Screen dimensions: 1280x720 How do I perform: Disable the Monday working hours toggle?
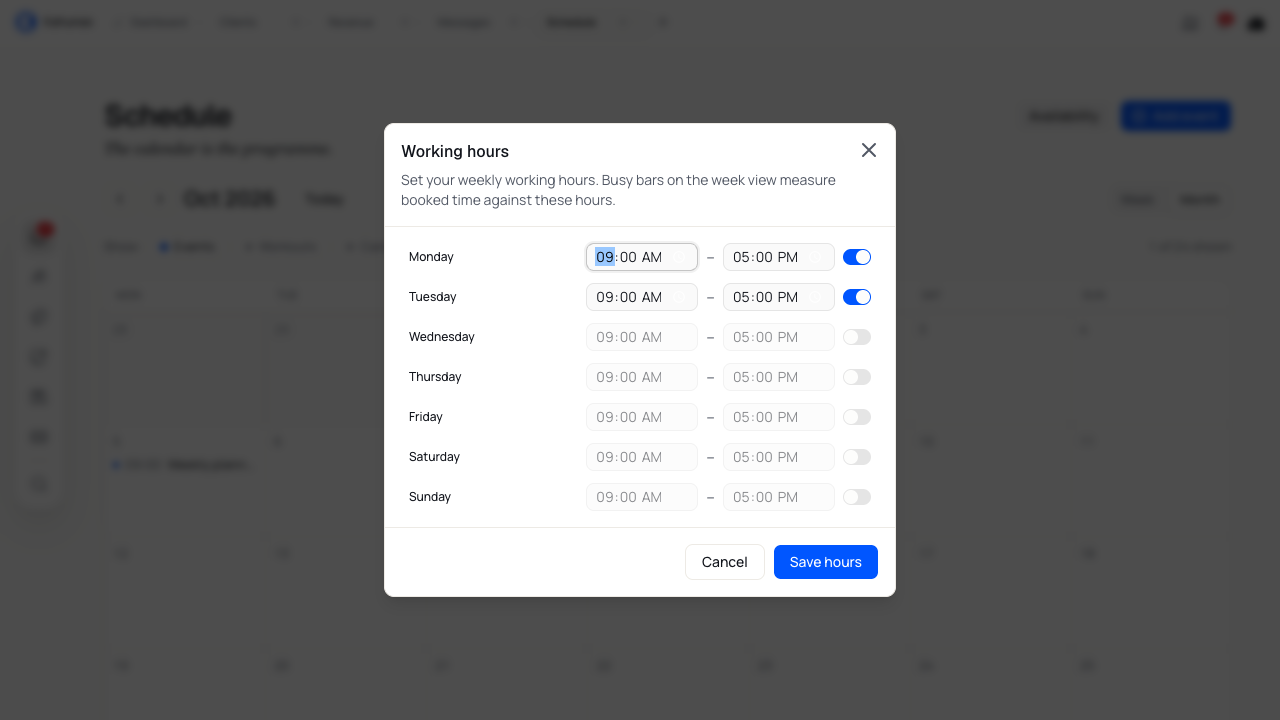(x=857, y=257)
